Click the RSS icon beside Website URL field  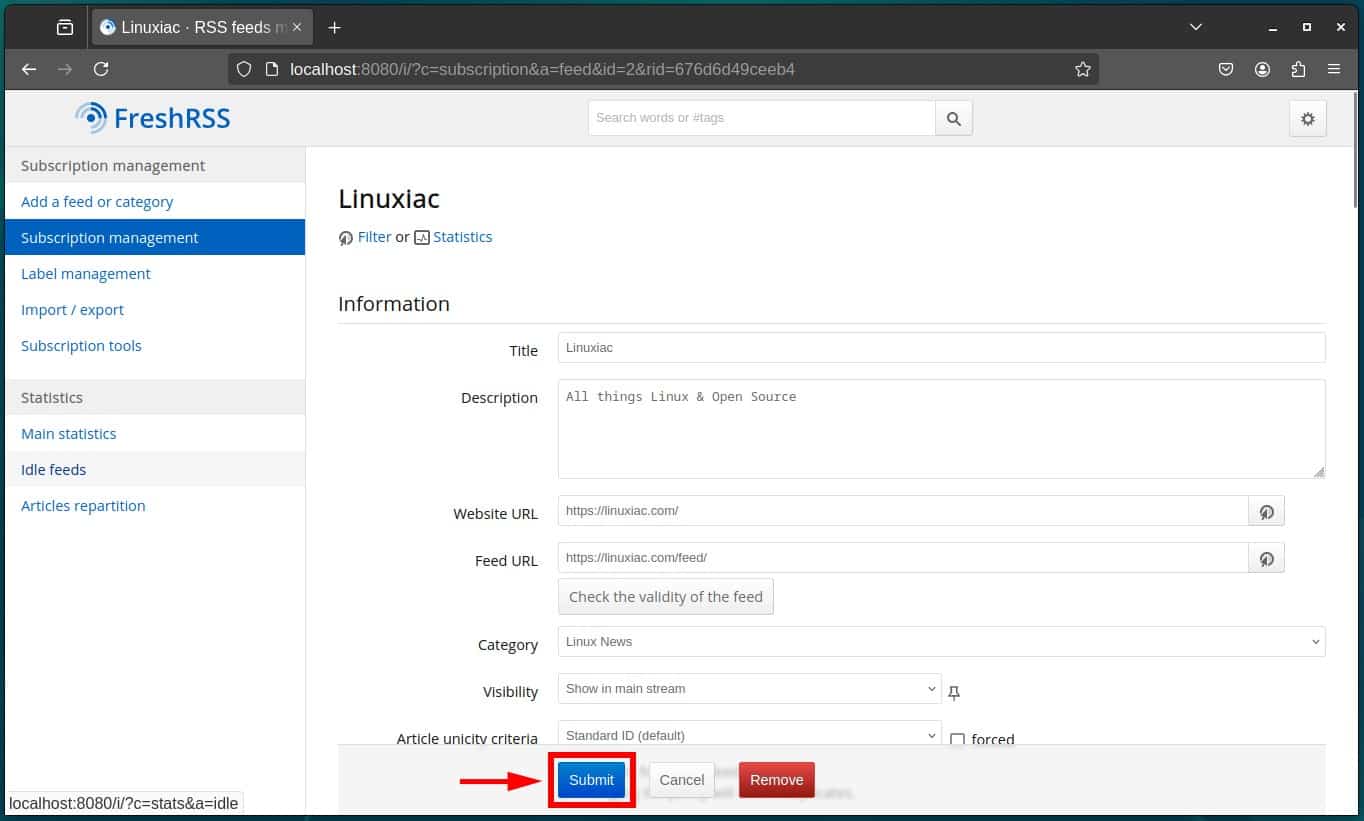tap(1266, 511)
